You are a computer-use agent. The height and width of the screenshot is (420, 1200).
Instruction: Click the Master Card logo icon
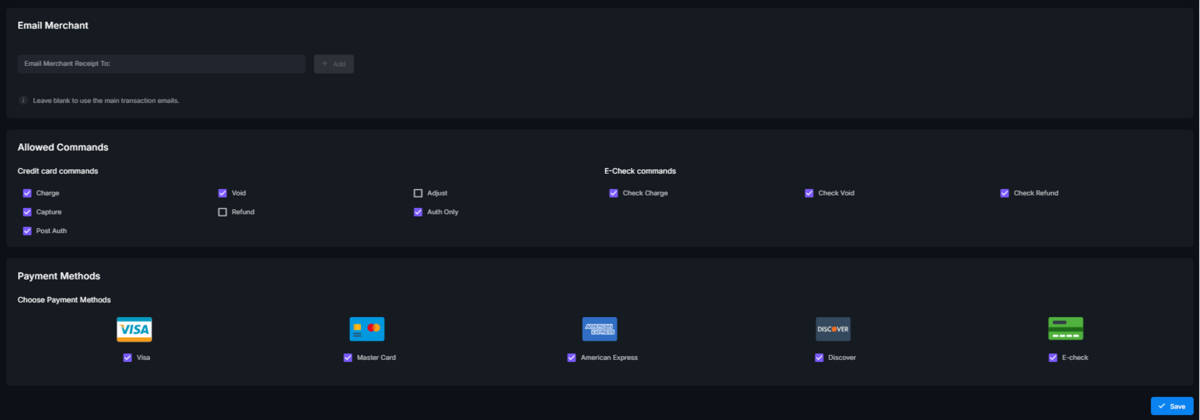click(367, 329)
